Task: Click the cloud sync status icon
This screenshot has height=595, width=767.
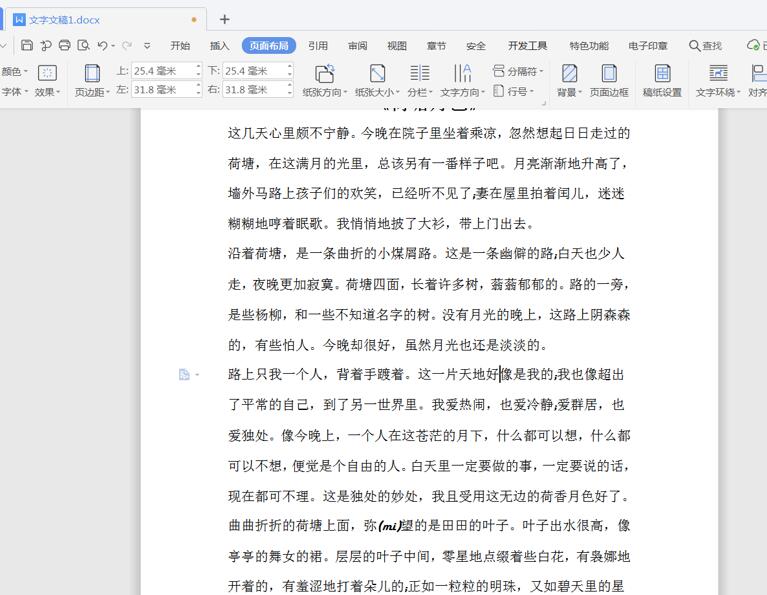Action: click(753, 46)
